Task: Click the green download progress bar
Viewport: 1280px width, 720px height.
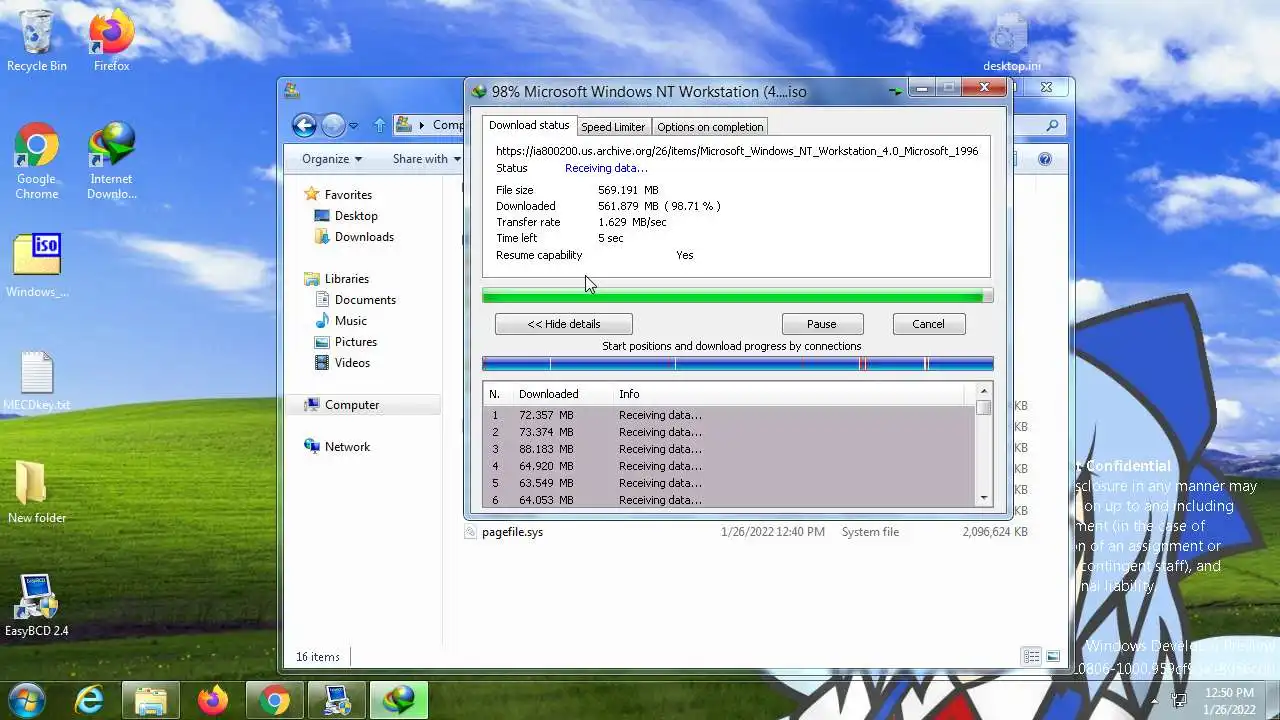Action: (x=738, y=296)
